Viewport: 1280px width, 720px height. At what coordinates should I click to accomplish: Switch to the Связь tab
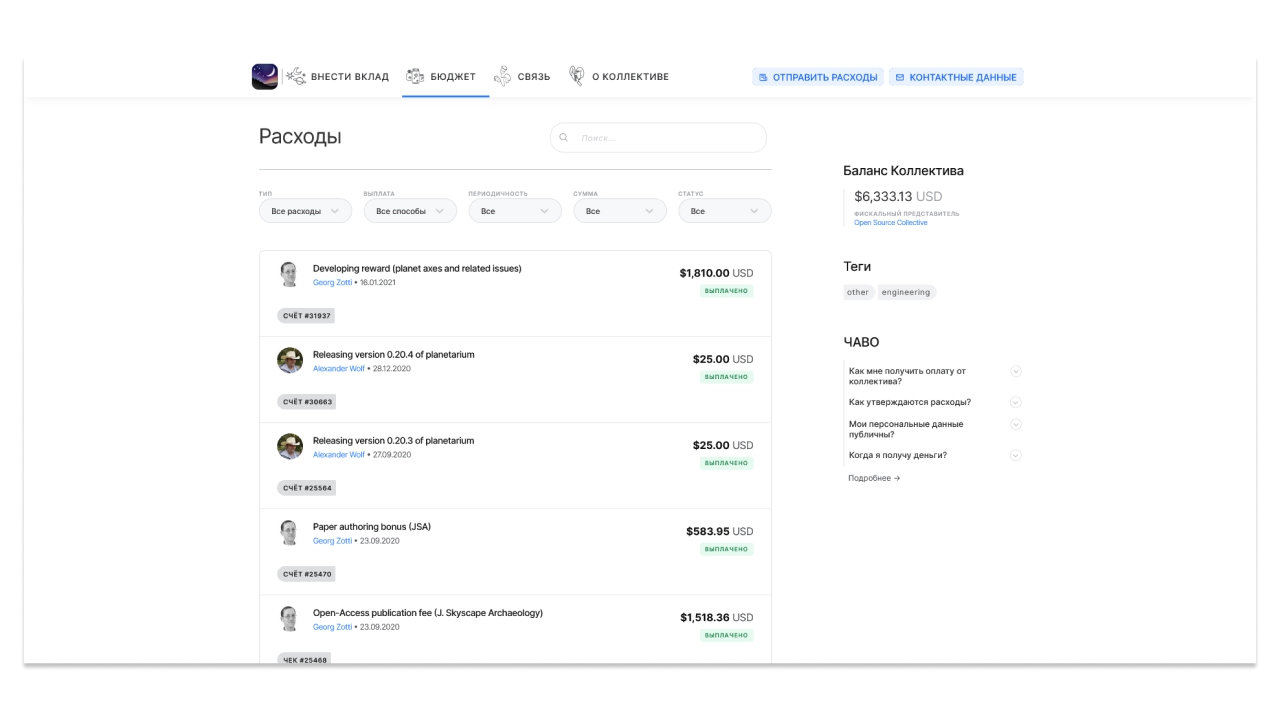pyautogui.click(x=522, y=77)
